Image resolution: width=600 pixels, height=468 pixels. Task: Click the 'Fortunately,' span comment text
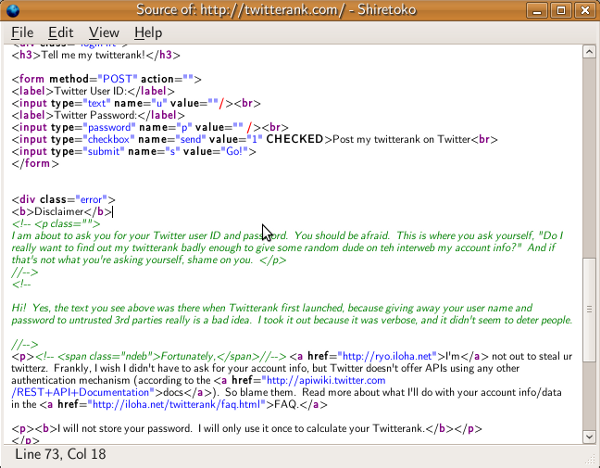[188, 356]
